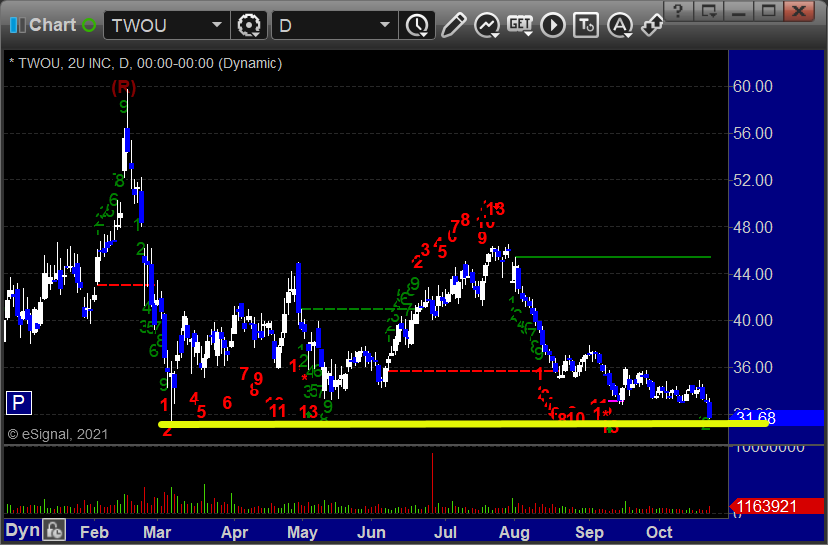Click the tall red volume spike bar
Image resolution: width=828 pixels, height=545 pixels.
tap(432, 483)
